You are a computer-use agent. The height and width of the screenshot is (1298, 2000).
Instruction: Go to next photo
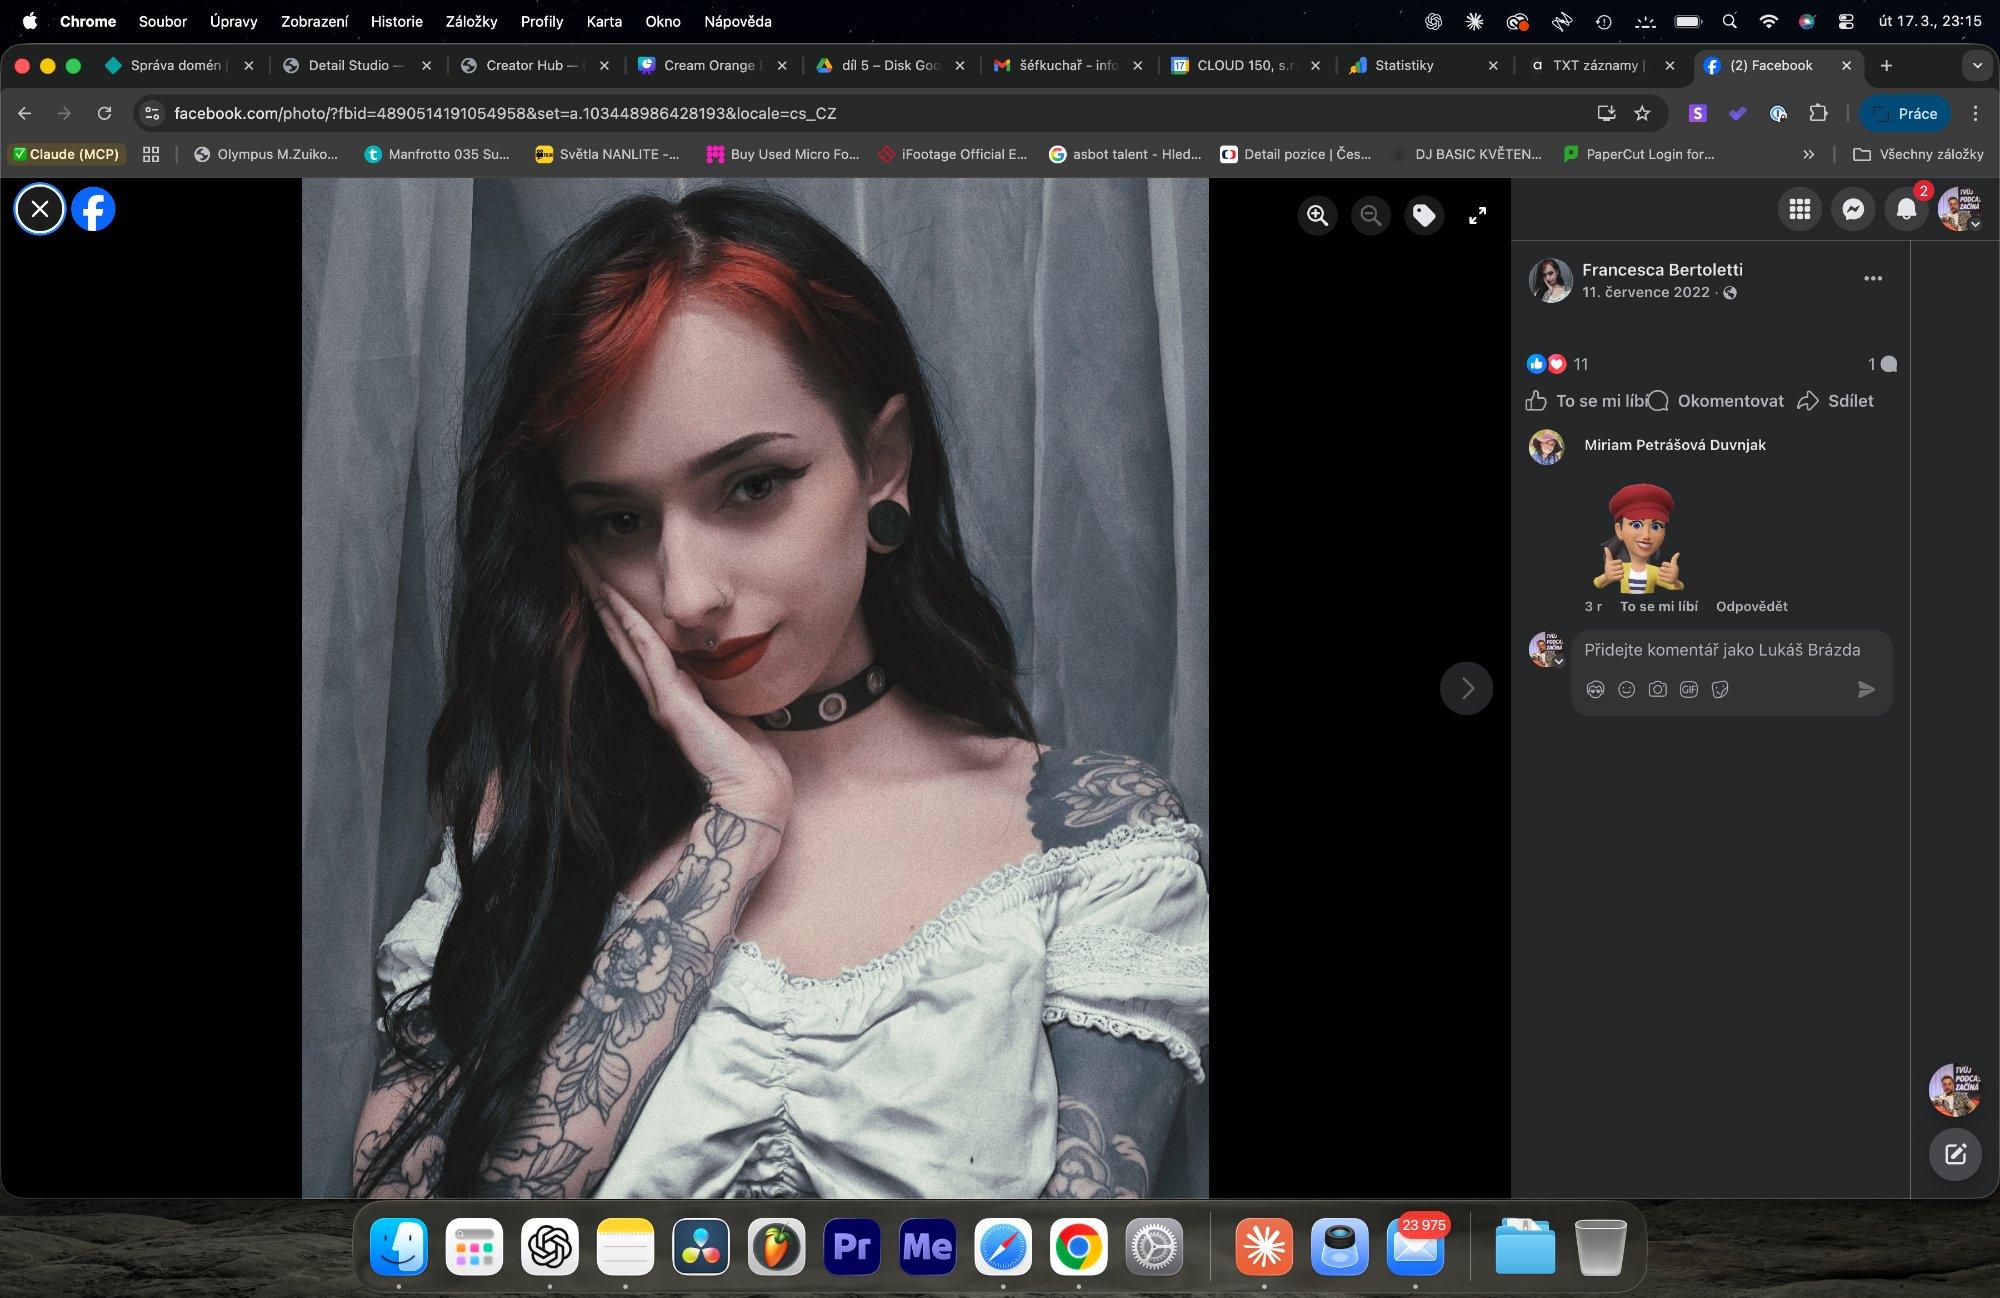(1466, 688)
